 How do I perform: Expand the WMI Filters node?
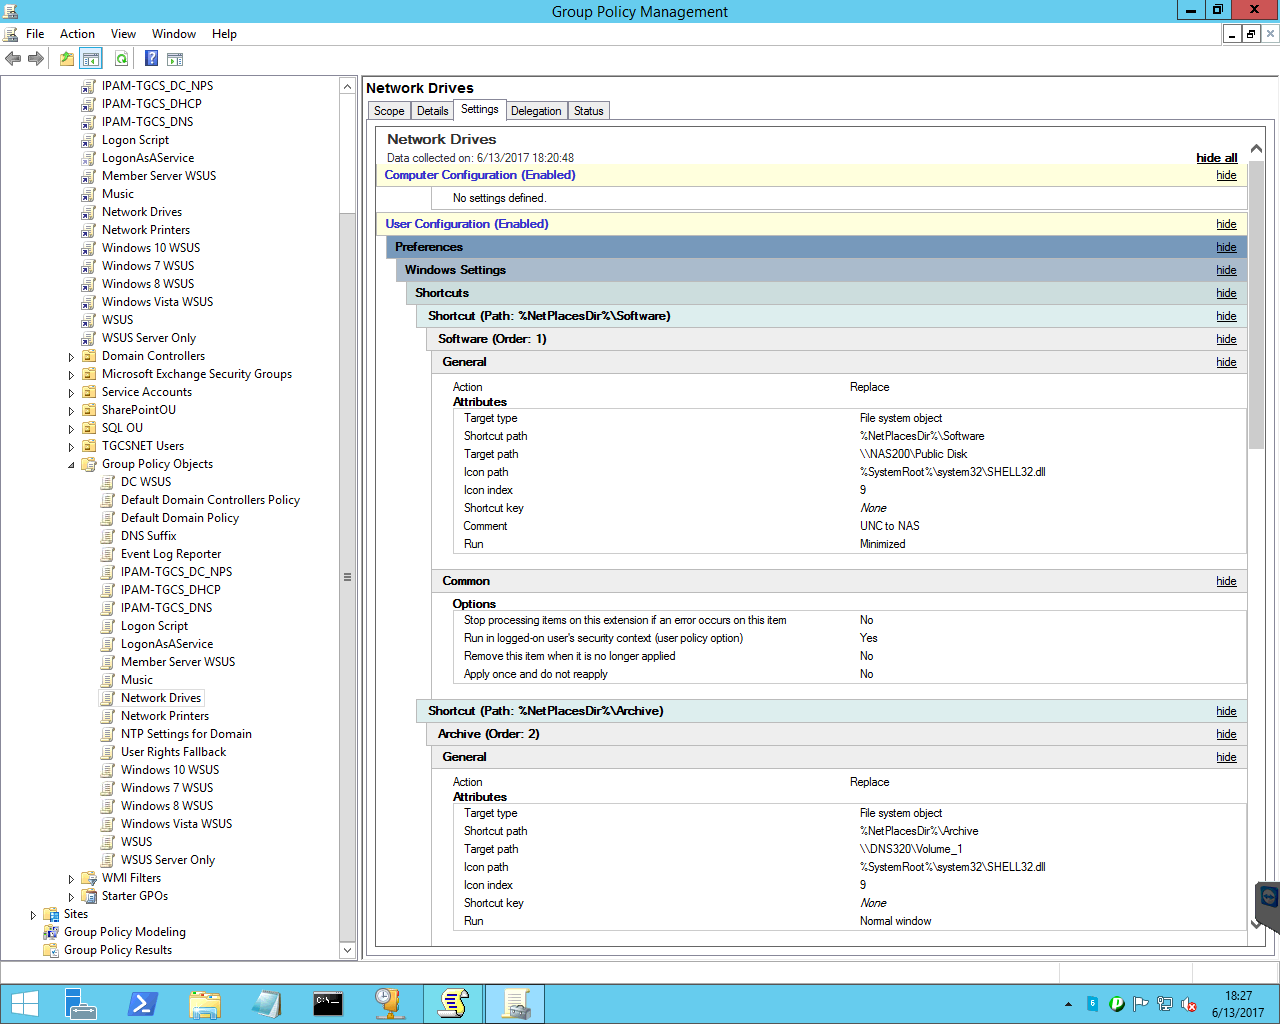[71, 879]
